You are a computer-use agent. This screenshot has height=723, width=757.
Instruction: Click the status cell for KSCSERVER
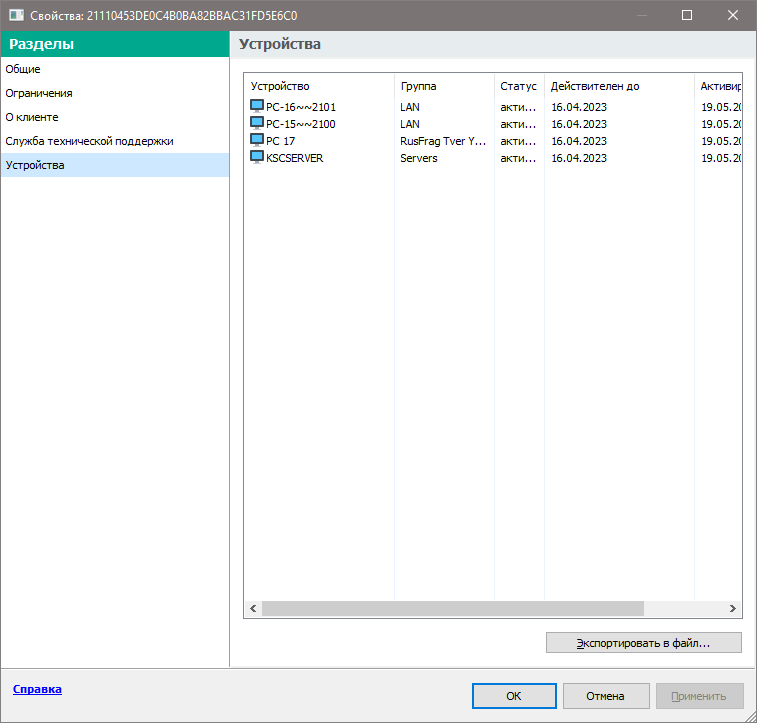518,158
